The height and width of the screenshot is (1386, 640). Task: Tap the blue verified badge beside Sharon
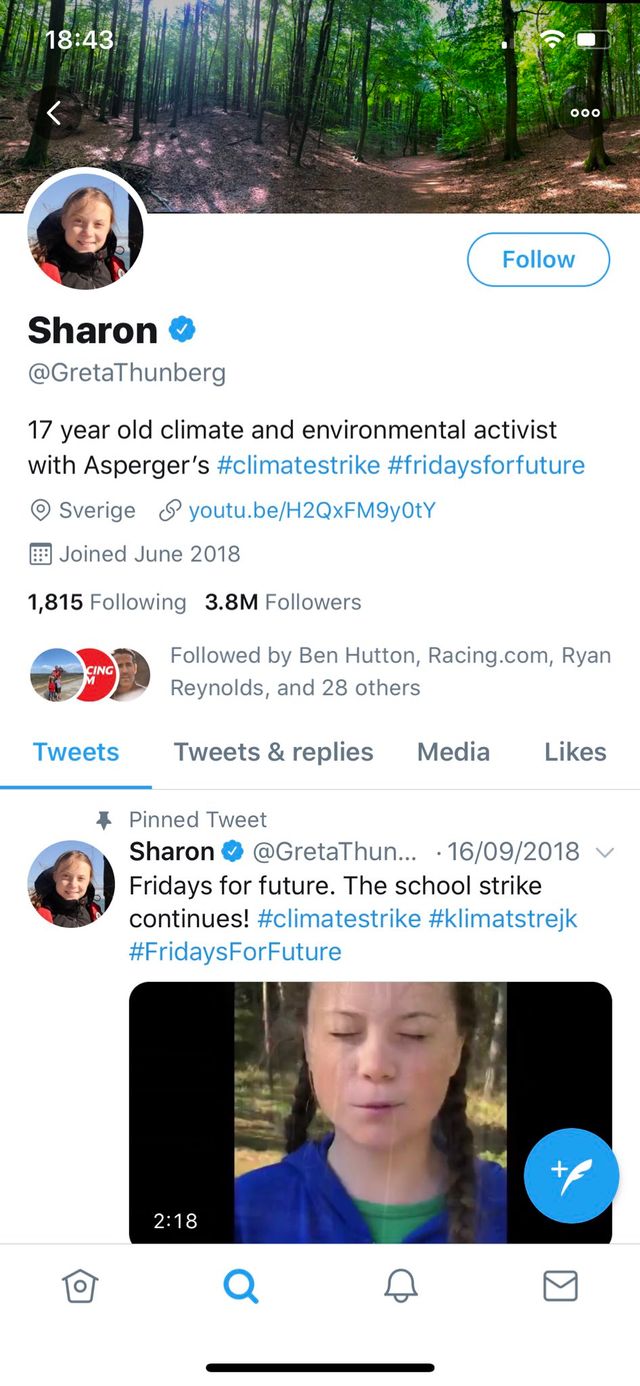pyautogui.click(x=181, y=329)
